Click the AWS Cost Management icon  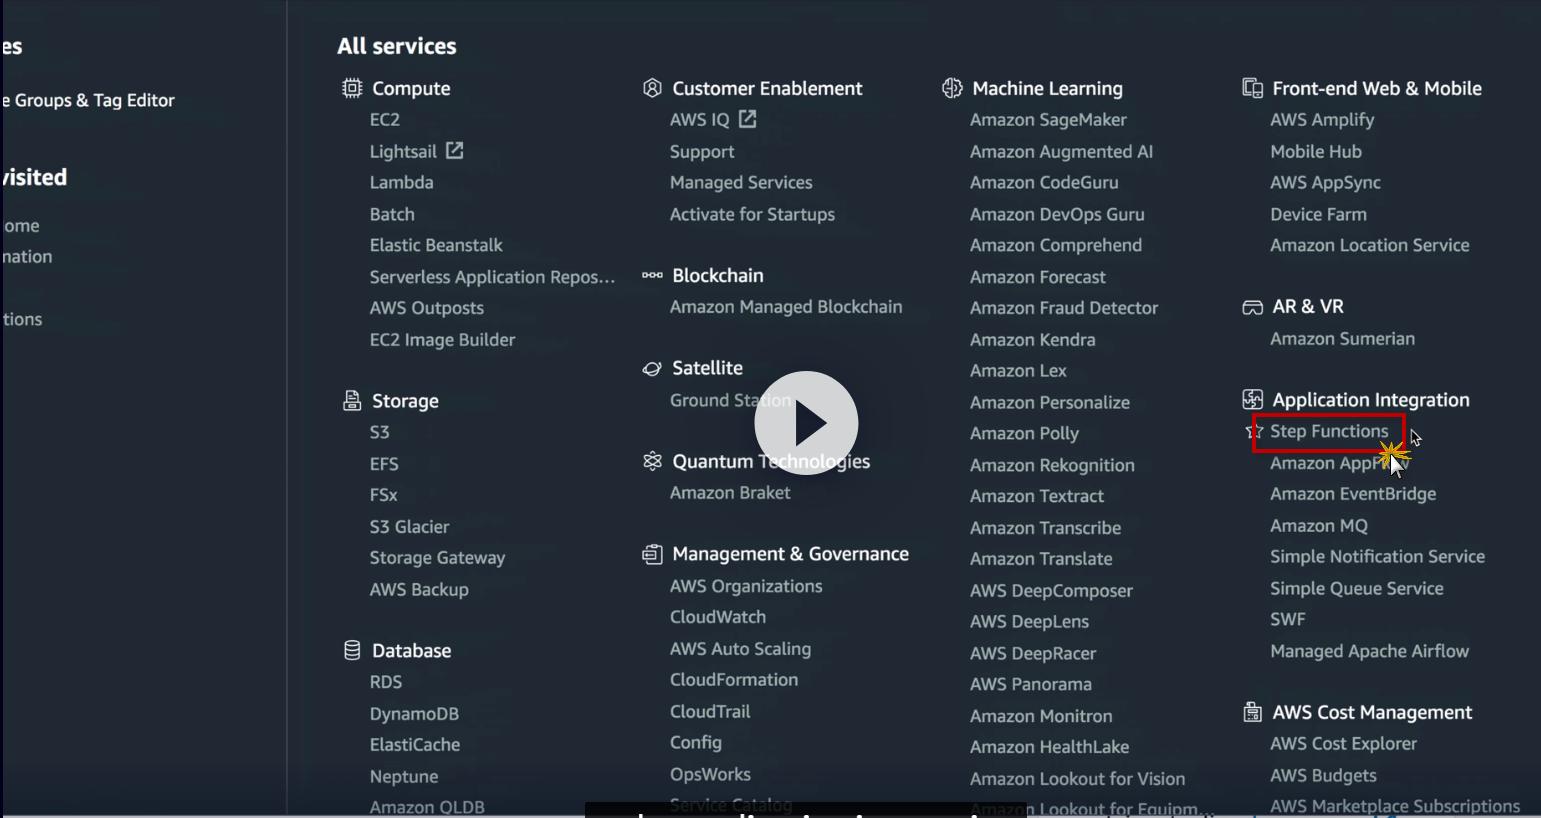[x=1252, y=712]
